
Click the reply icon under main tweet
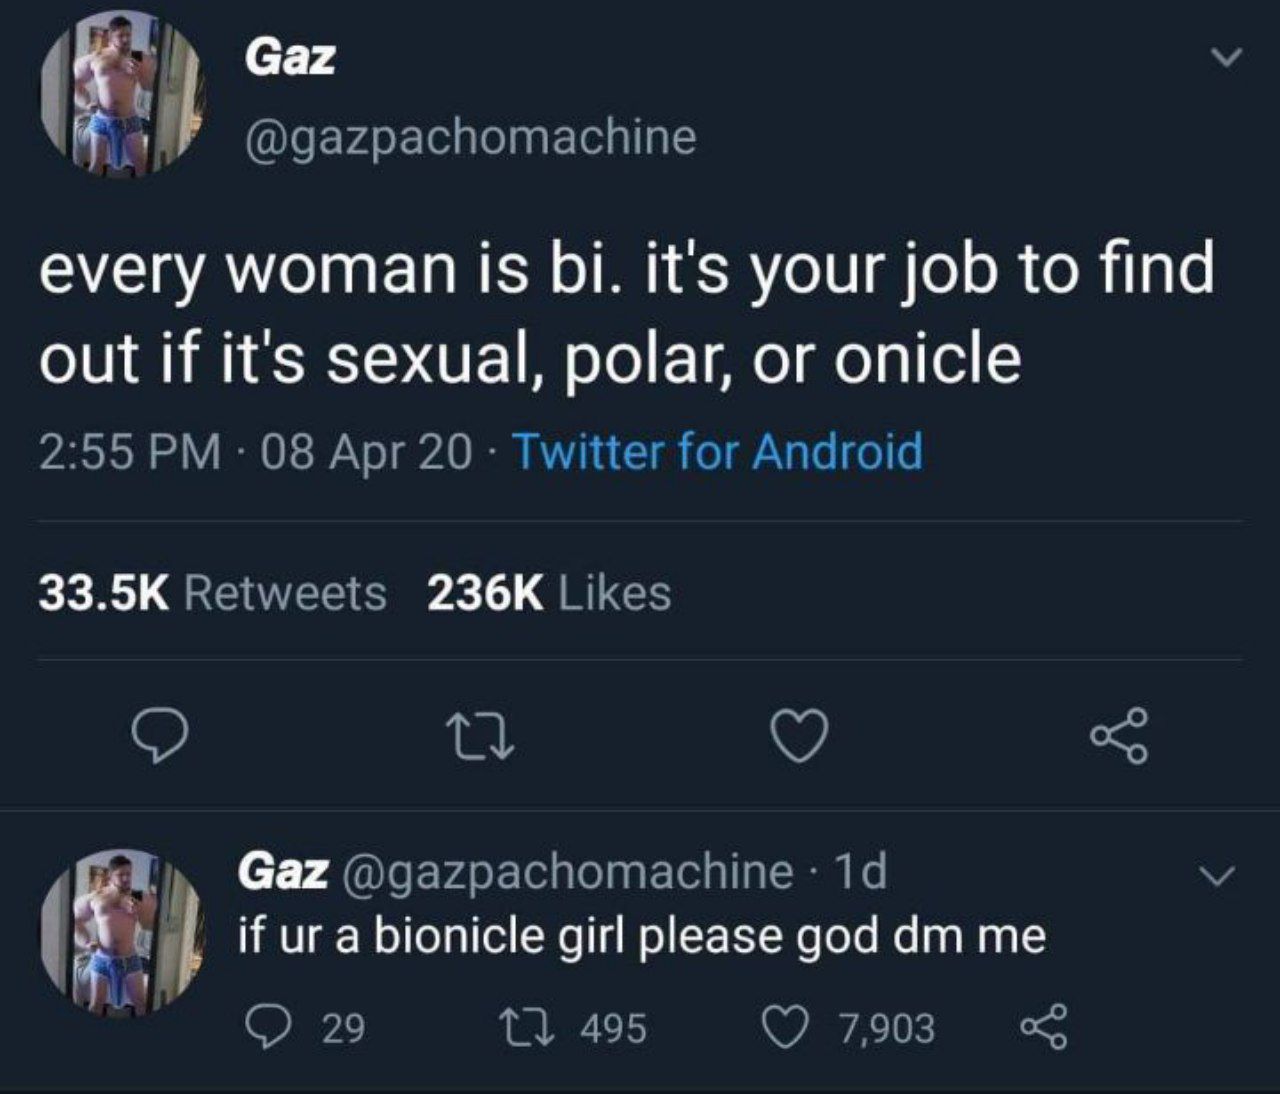[x=162, y=736]
